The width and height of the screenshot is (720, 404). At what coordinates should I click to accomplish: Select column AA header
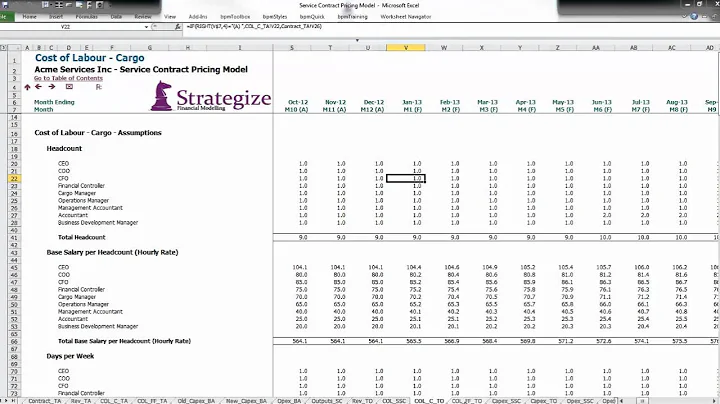click(x=596, y=47)
